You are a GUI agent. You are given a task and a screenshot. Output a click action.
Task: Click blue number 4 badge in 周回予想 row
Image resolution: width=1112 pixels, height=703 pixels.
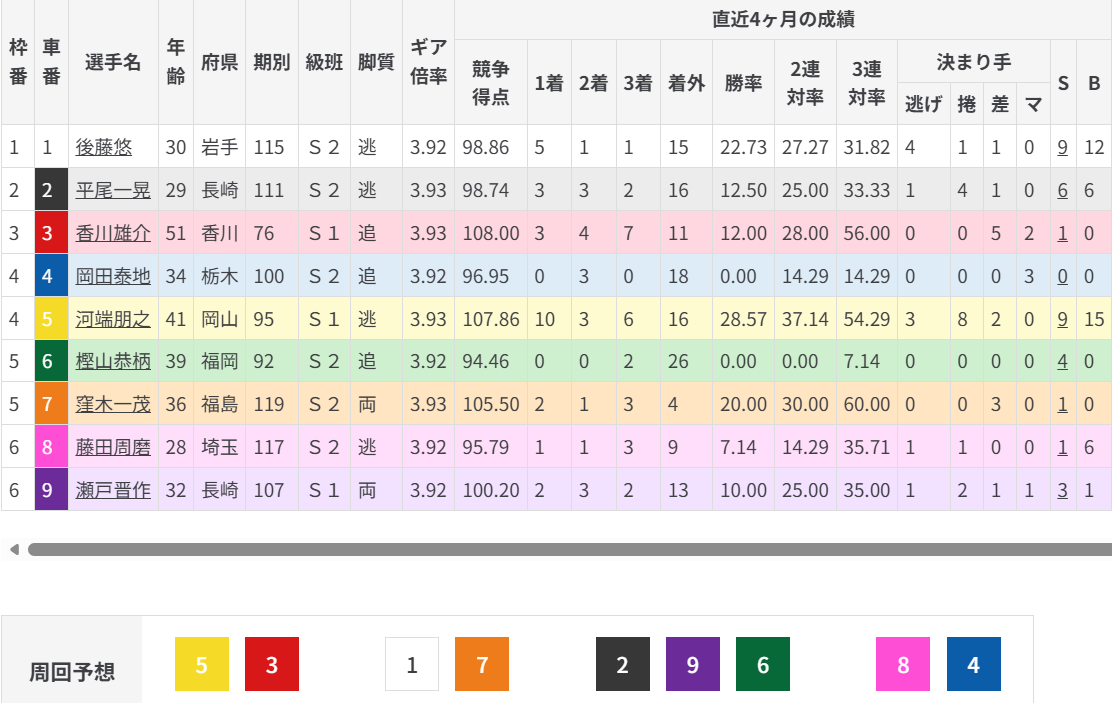pos(974,664)
